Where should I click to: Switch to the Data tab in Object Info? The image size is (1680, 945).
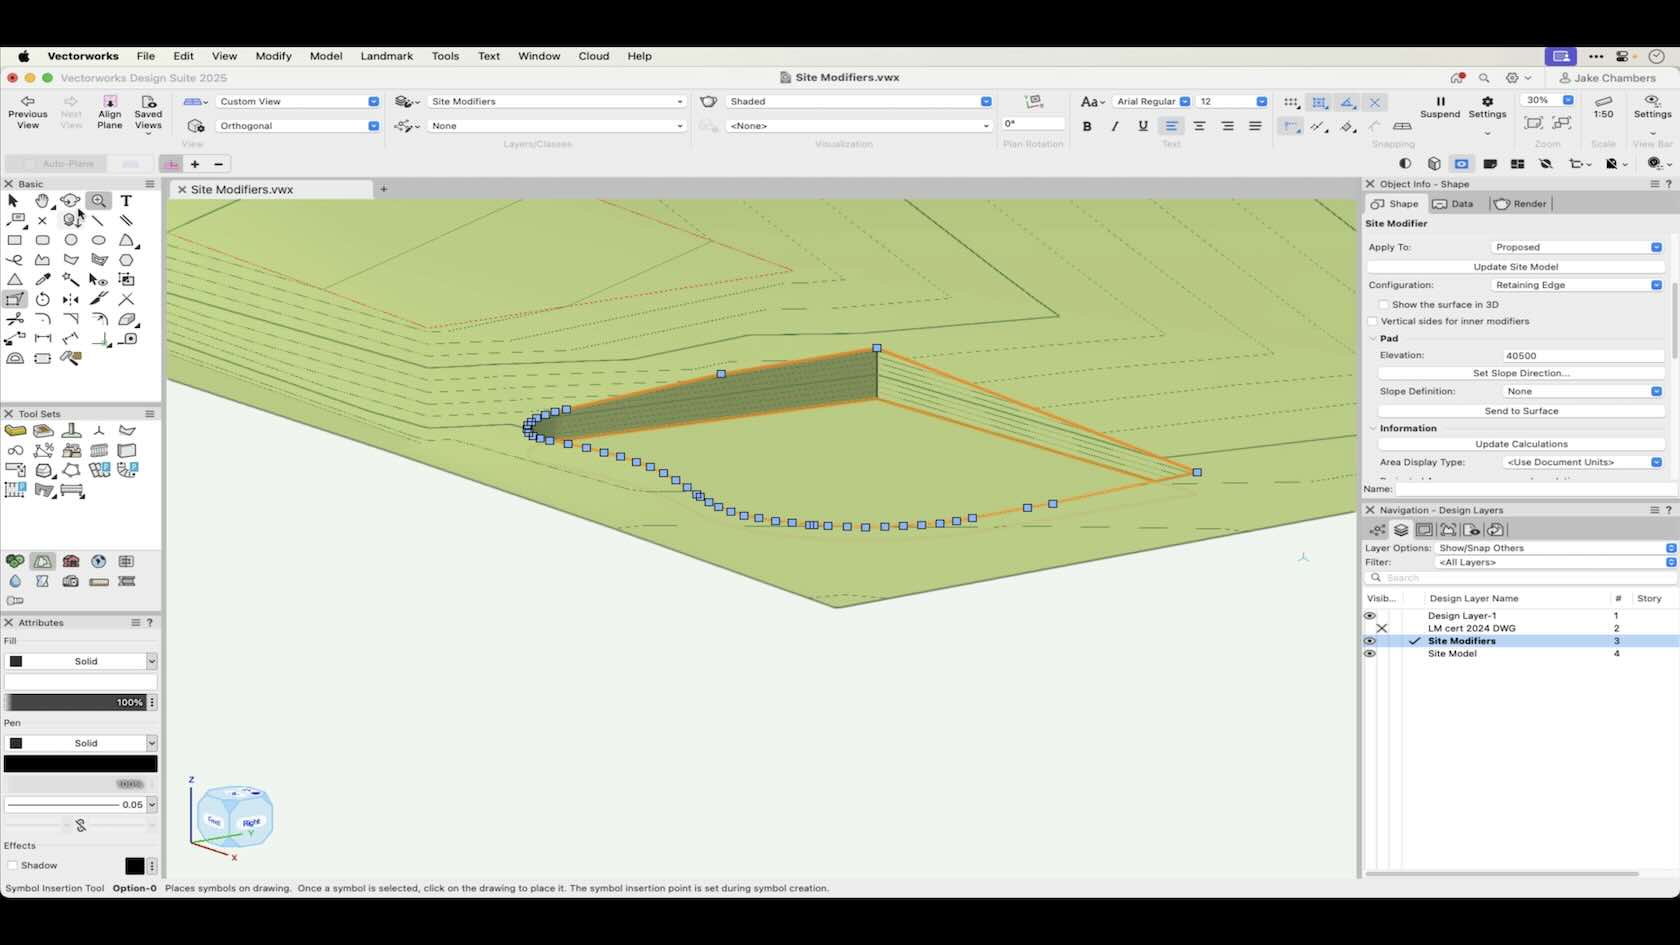(x=1453, y=203)
